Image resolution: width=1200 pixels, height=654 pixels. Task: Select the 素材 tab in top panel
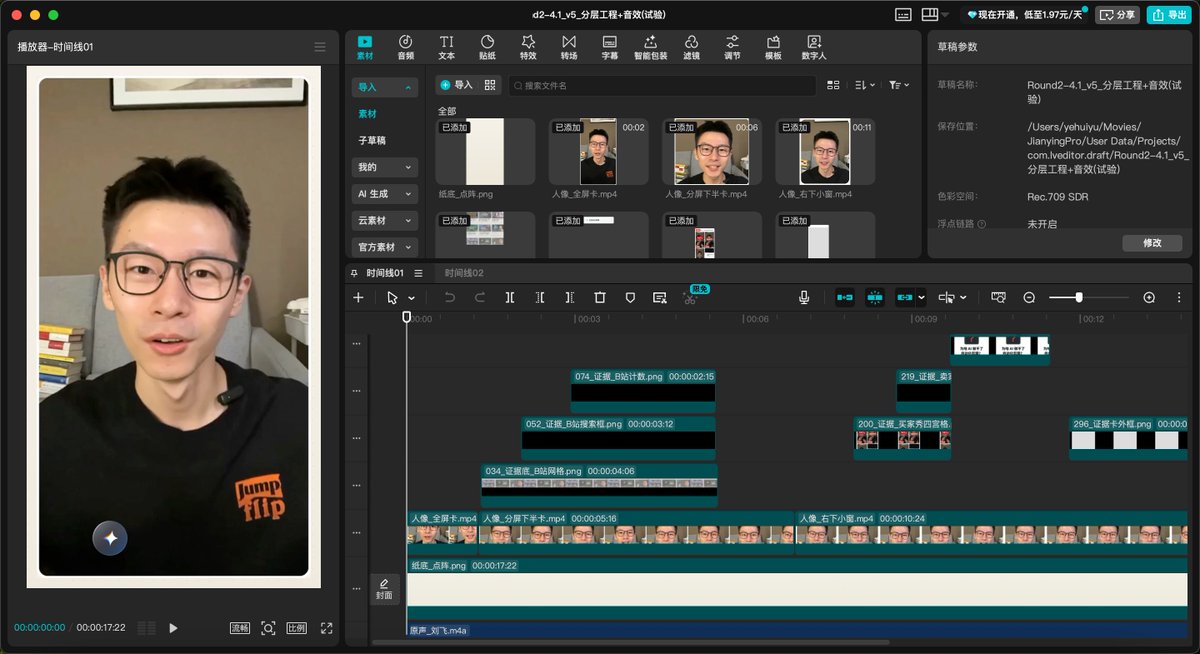pyautogui.click(x=365, y=47)
